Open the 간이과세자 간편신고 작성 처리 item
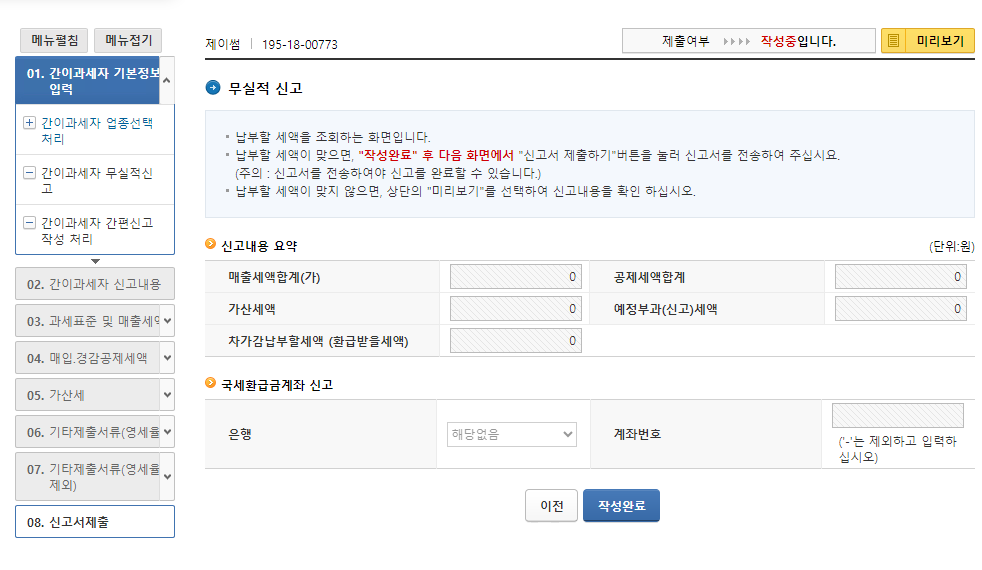 [97, 231]
